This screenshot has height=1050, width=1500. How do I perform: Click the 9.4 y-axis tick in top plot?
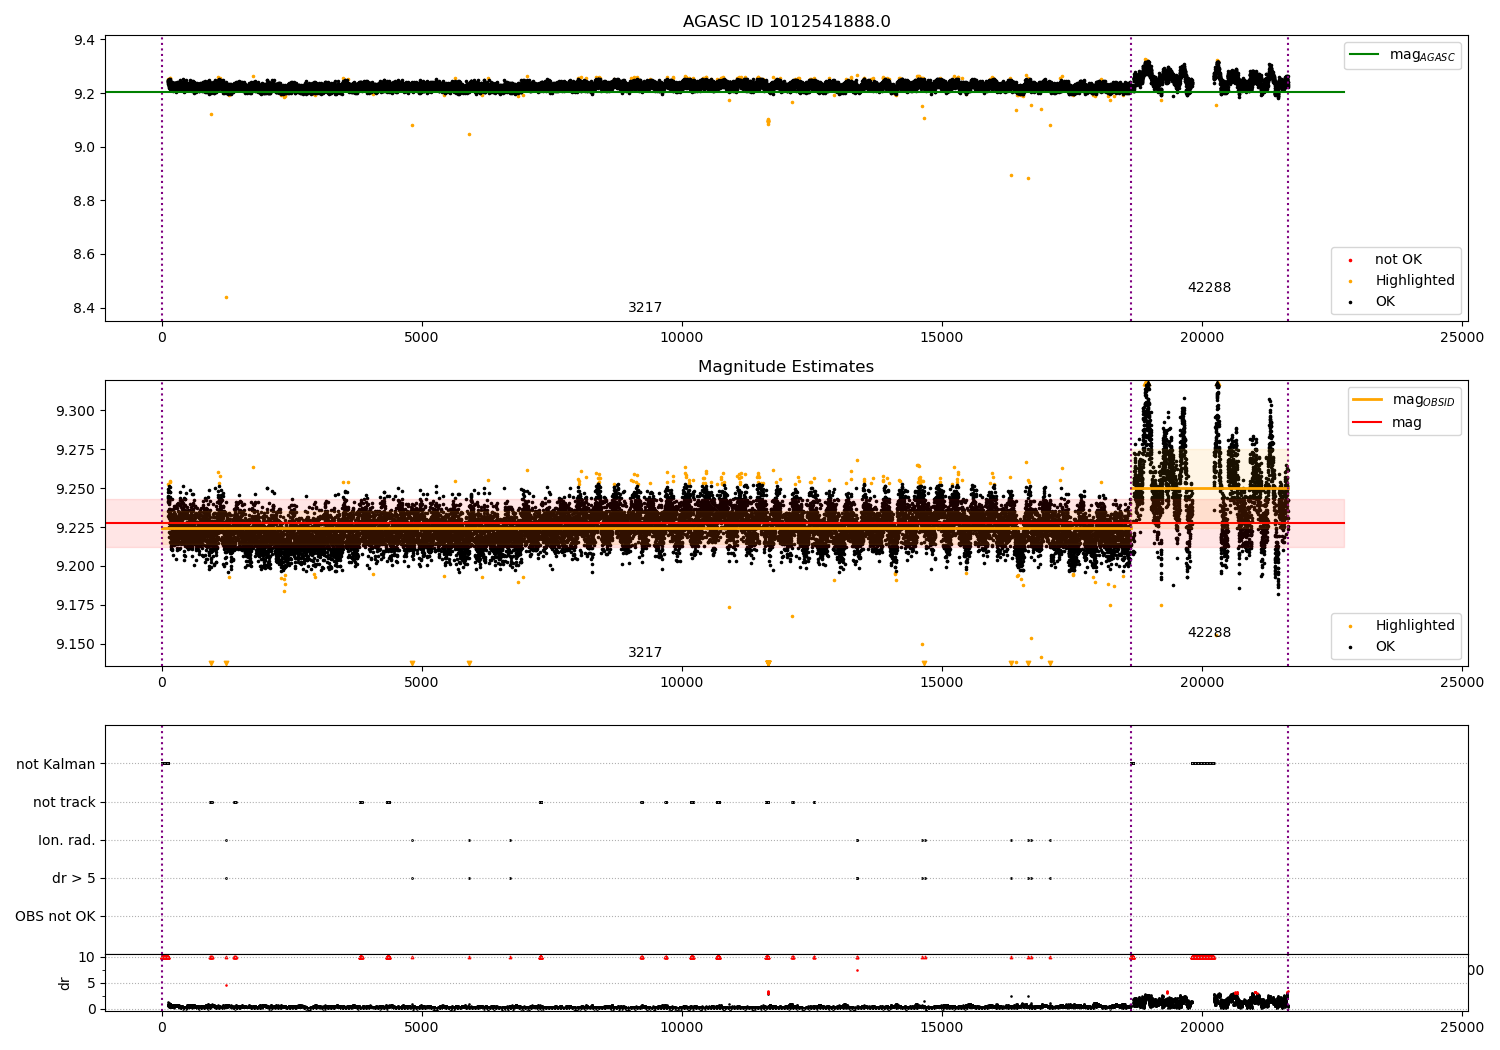coord(84,41)
